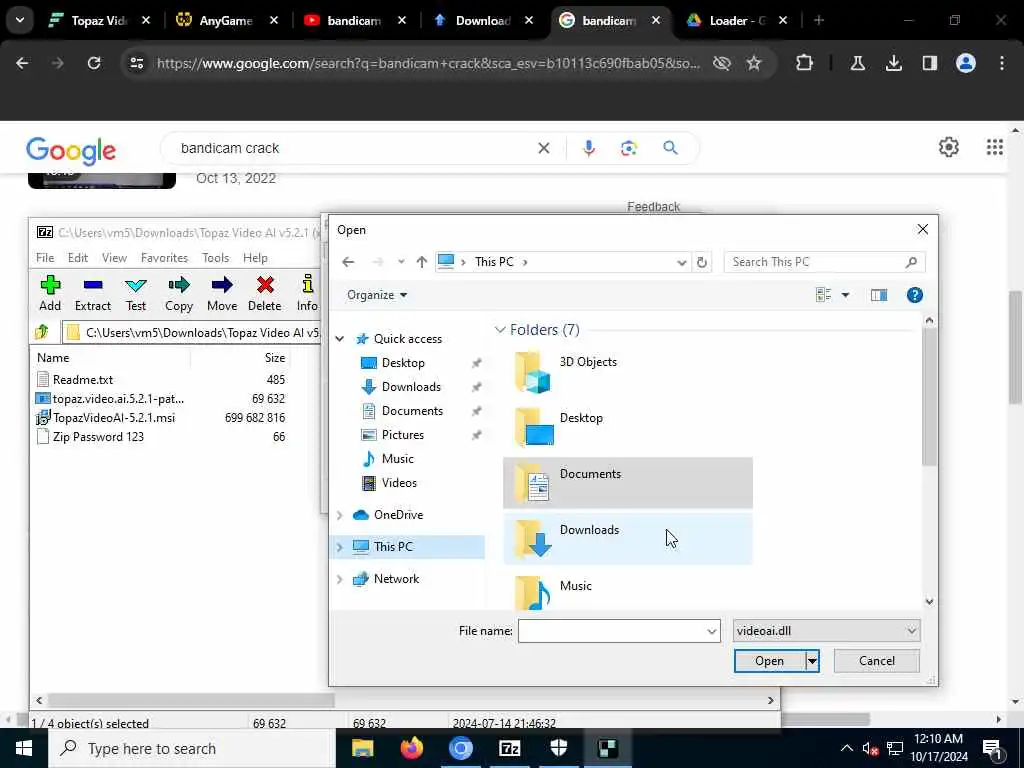Reload the page in Chrome
This screenshot has height=768, width=1024.
tap(94, 63)
